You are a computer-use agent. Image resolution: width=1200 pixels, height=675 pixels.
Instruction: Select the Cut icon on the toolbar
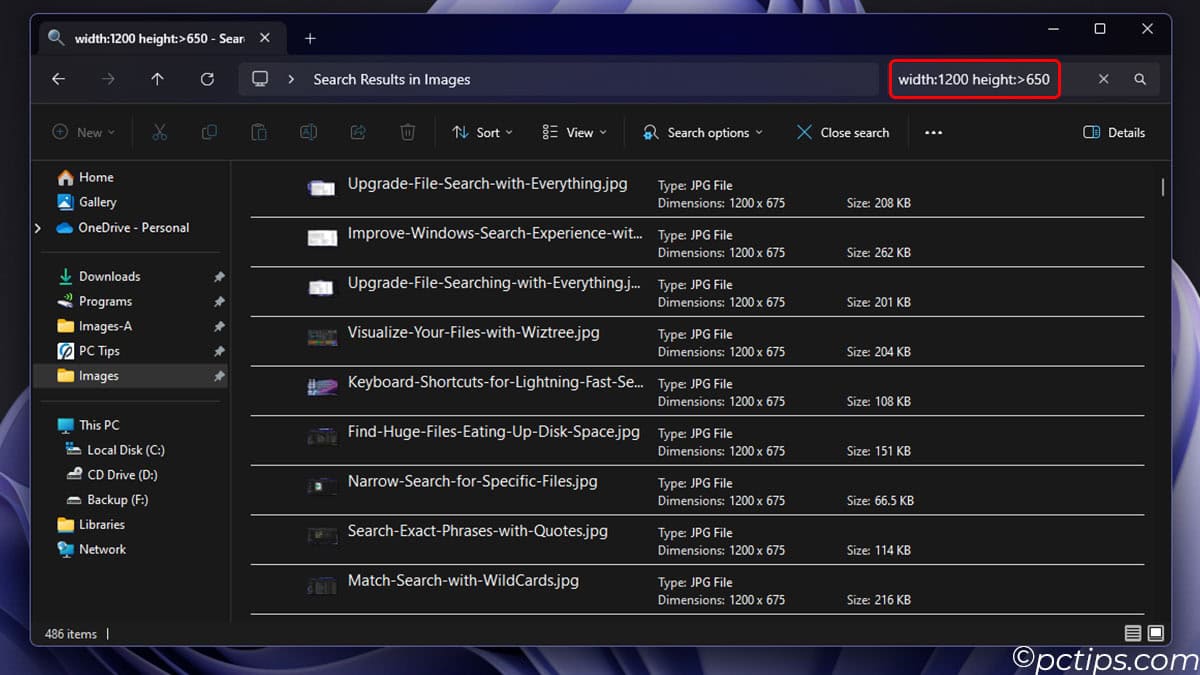159,132
